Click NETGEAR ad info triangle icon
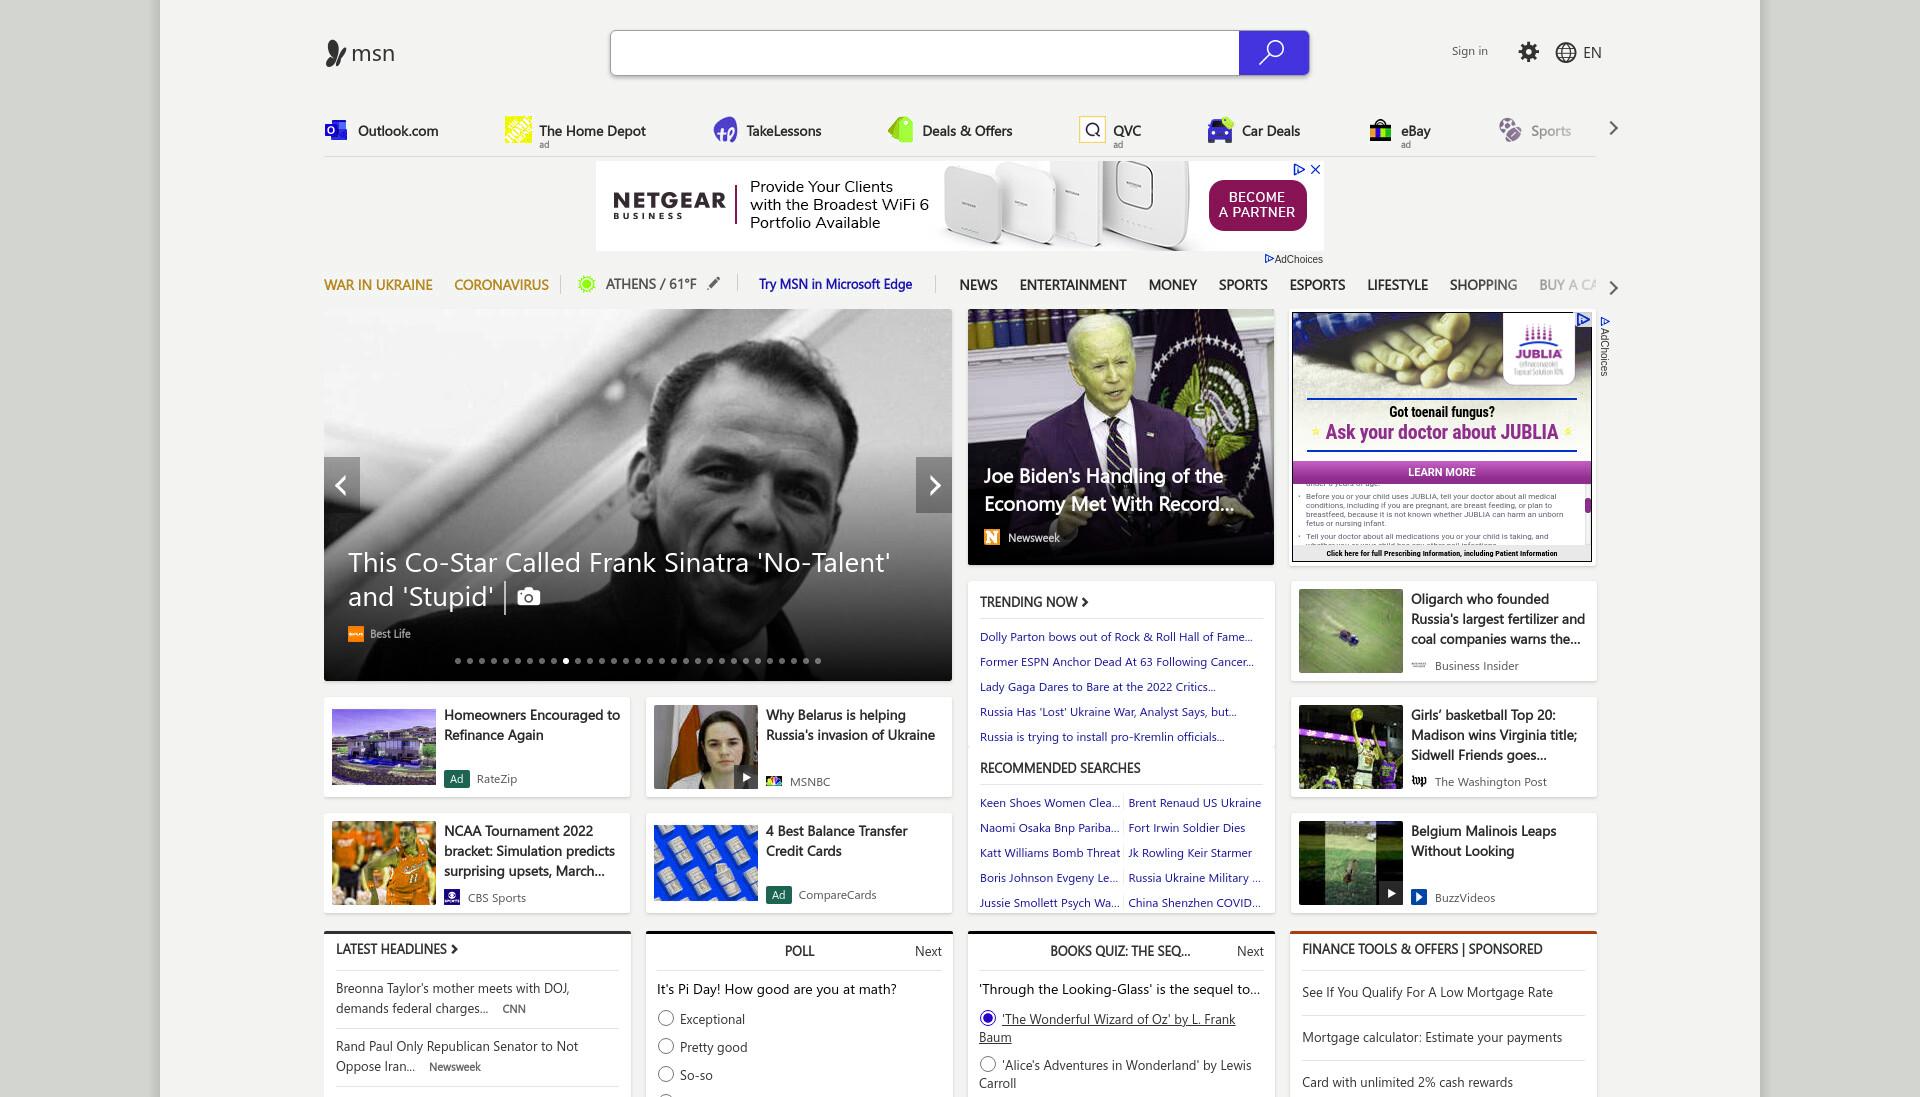This screenshot has height=1097, width=1920. pos(1299,170)
